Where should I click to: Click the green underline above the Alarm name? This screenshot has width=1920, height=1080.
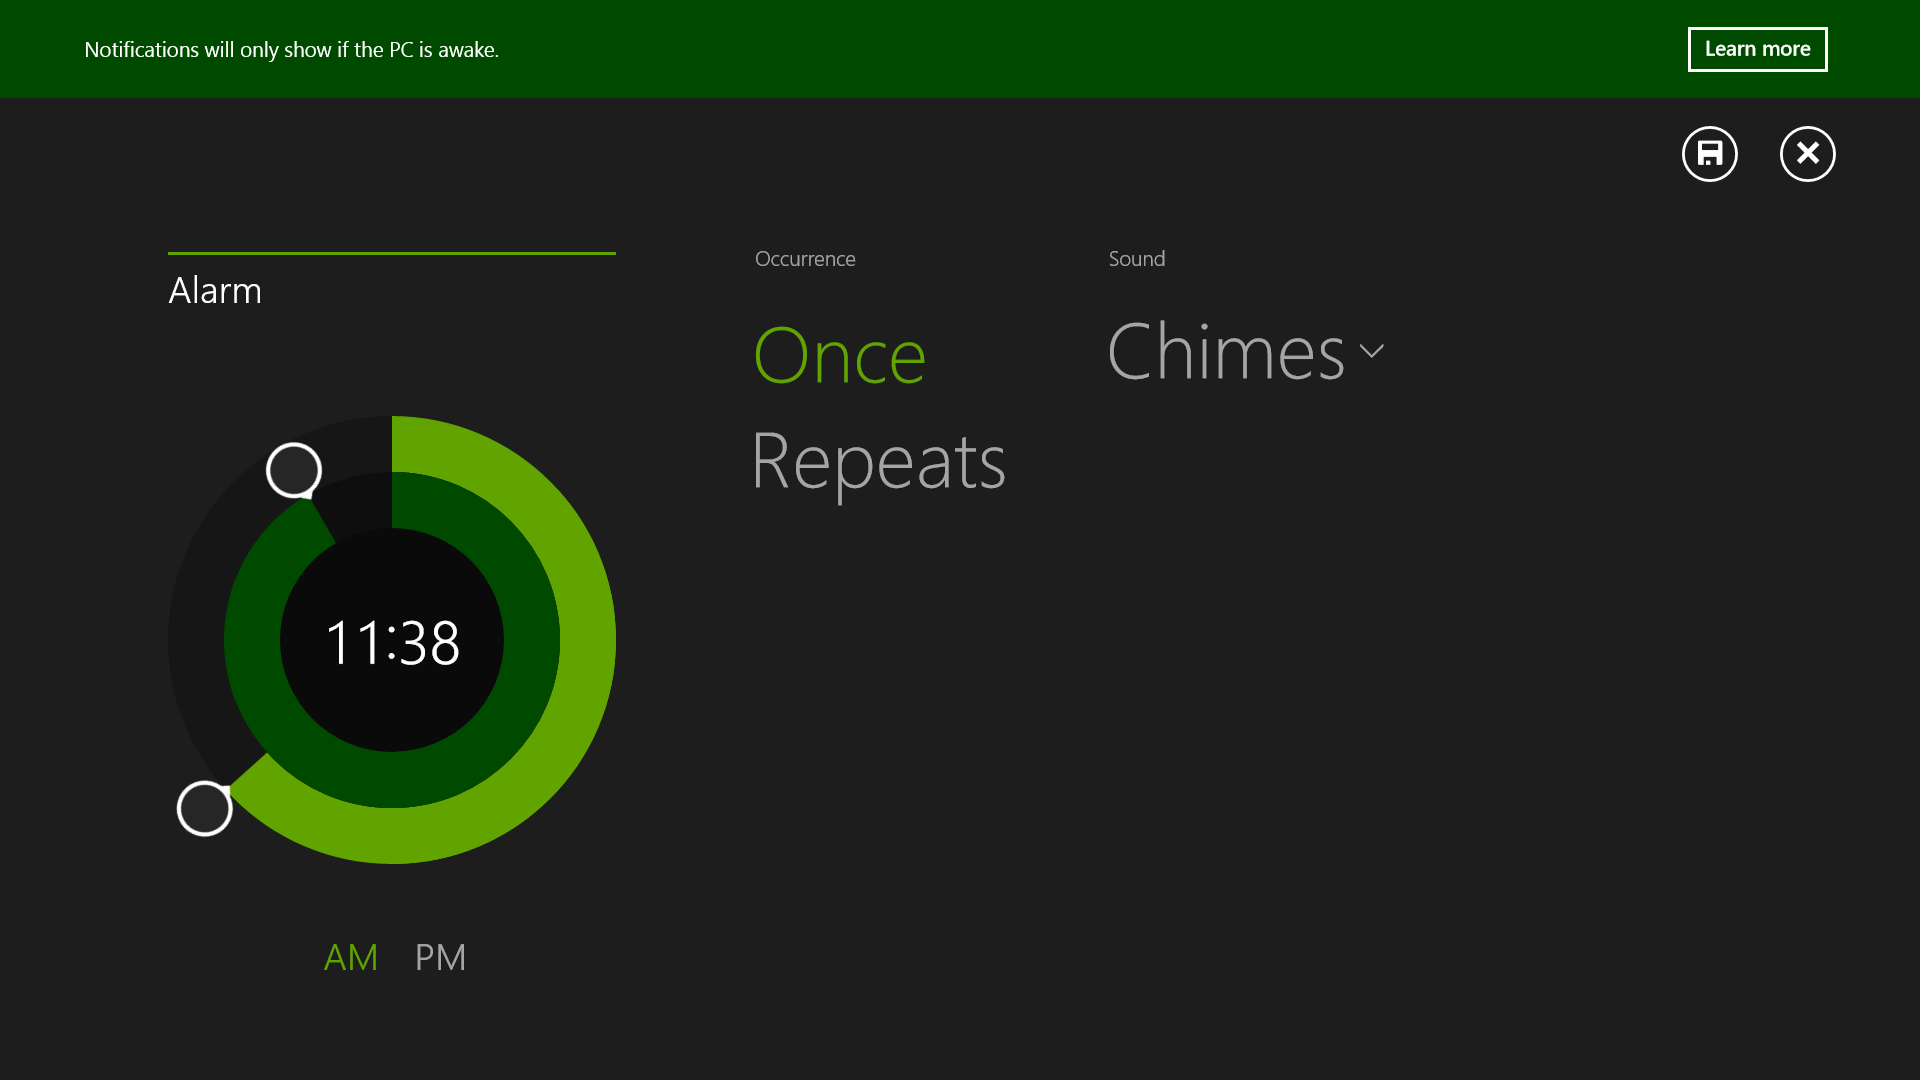click(x=391, y=253)
